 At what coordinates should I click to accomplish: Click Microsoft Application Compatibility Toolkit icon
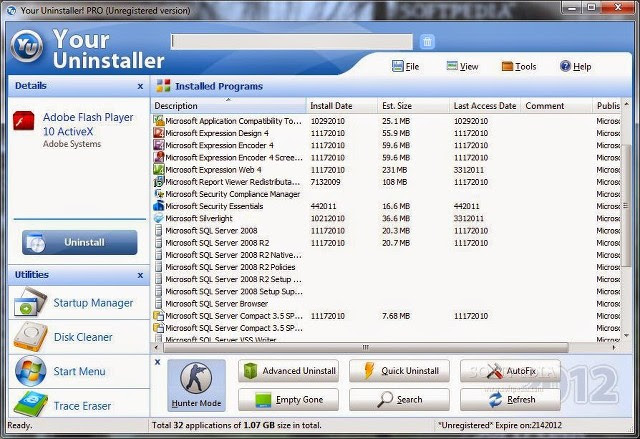click(x=158, y=120)
